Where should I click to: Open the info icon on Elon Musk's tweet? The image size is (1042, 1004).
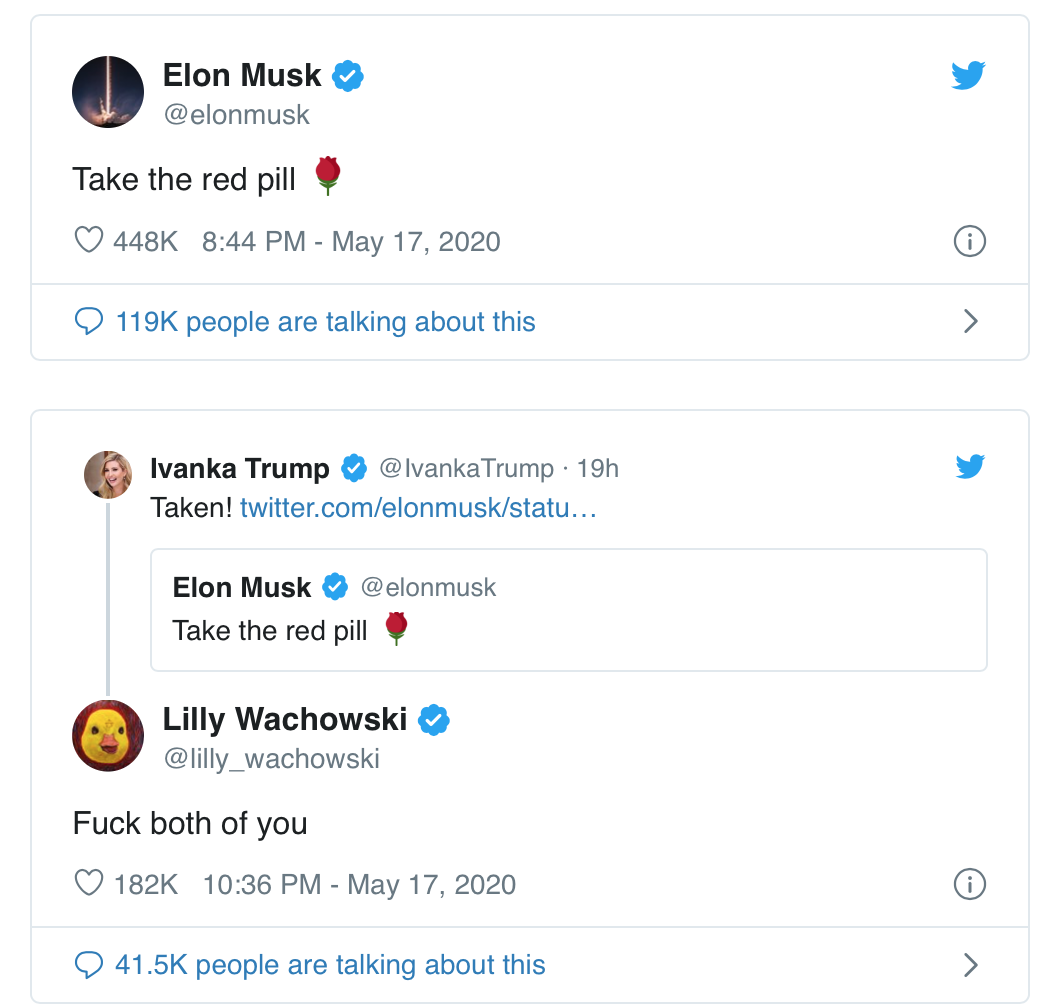pos(968,241)
